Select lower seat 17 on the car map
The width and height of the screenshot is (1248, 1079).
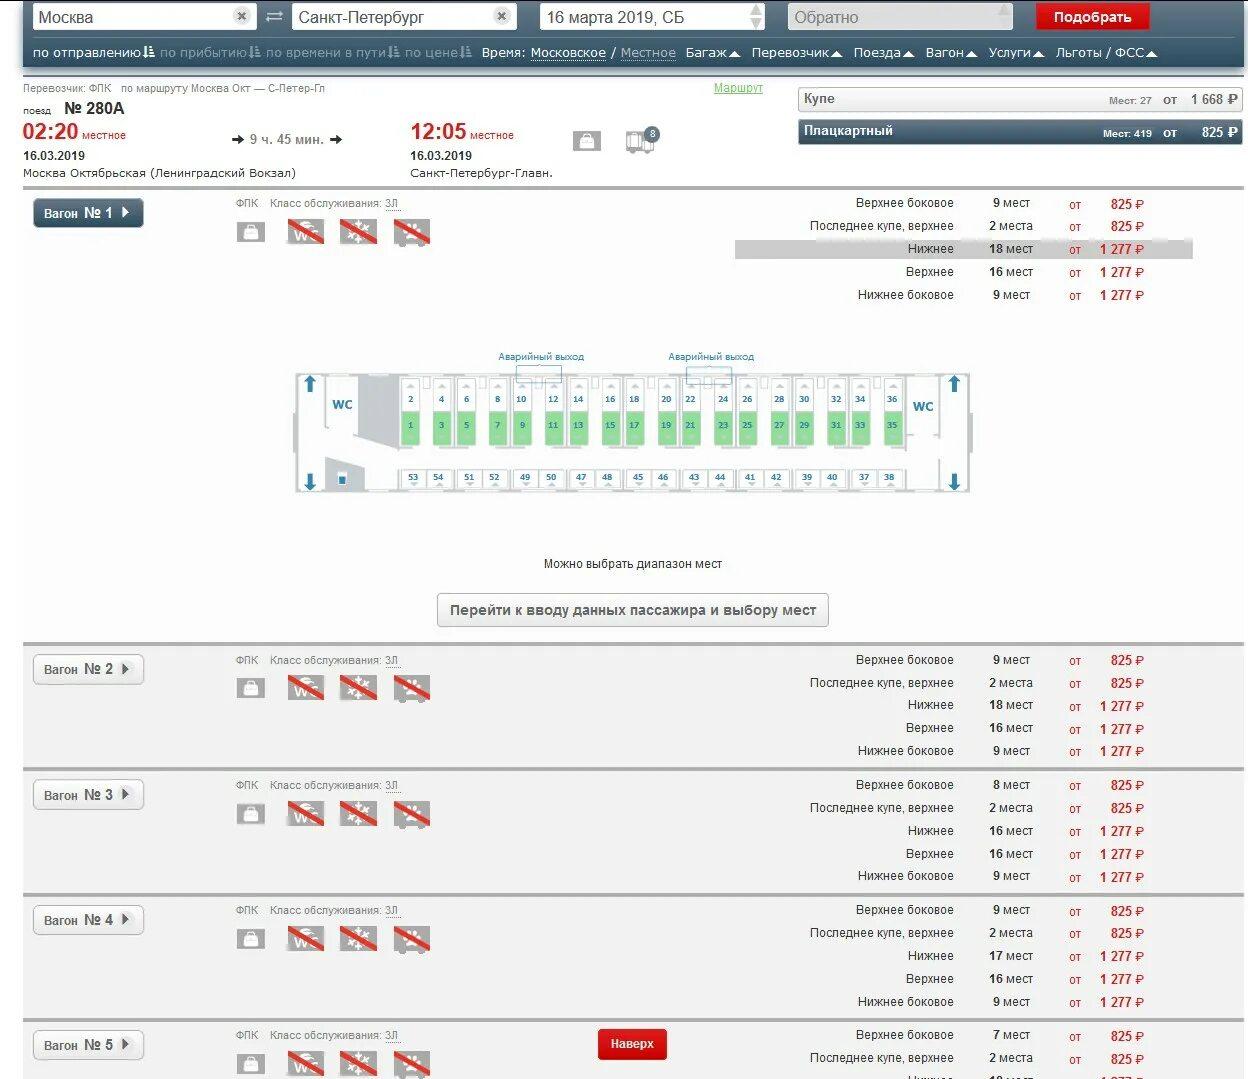tap(634, 426)
